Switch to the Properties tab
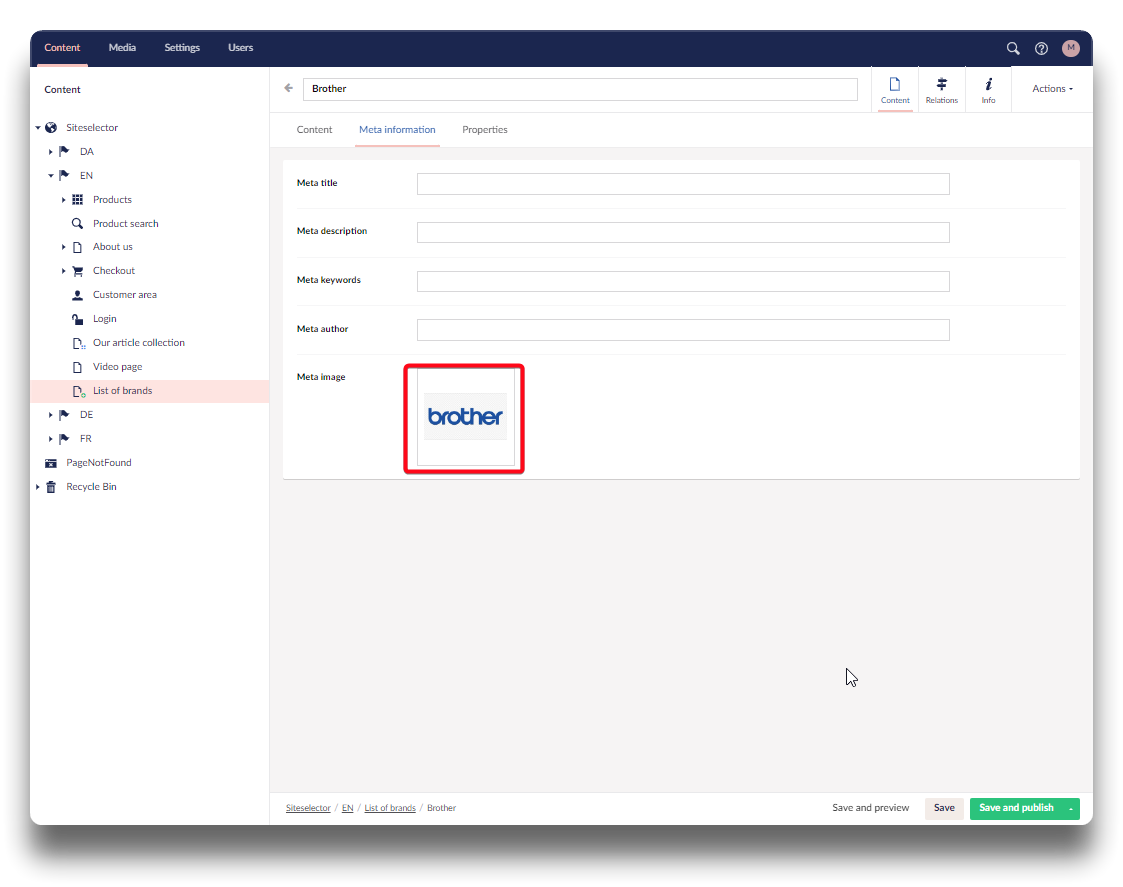1123x887 pixels. click(x=484, y=130)
